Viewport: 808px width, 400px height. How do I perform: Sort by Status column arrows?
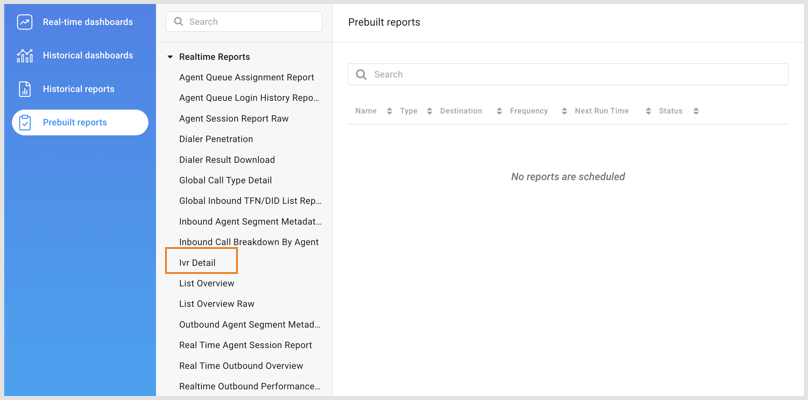pos(696,111)
